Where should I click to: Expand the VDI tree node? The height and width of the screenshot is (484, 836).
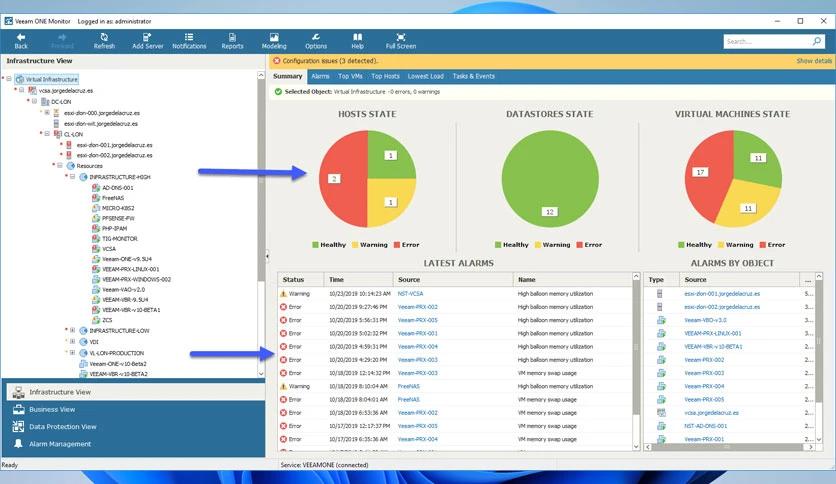tap(73, 342)
